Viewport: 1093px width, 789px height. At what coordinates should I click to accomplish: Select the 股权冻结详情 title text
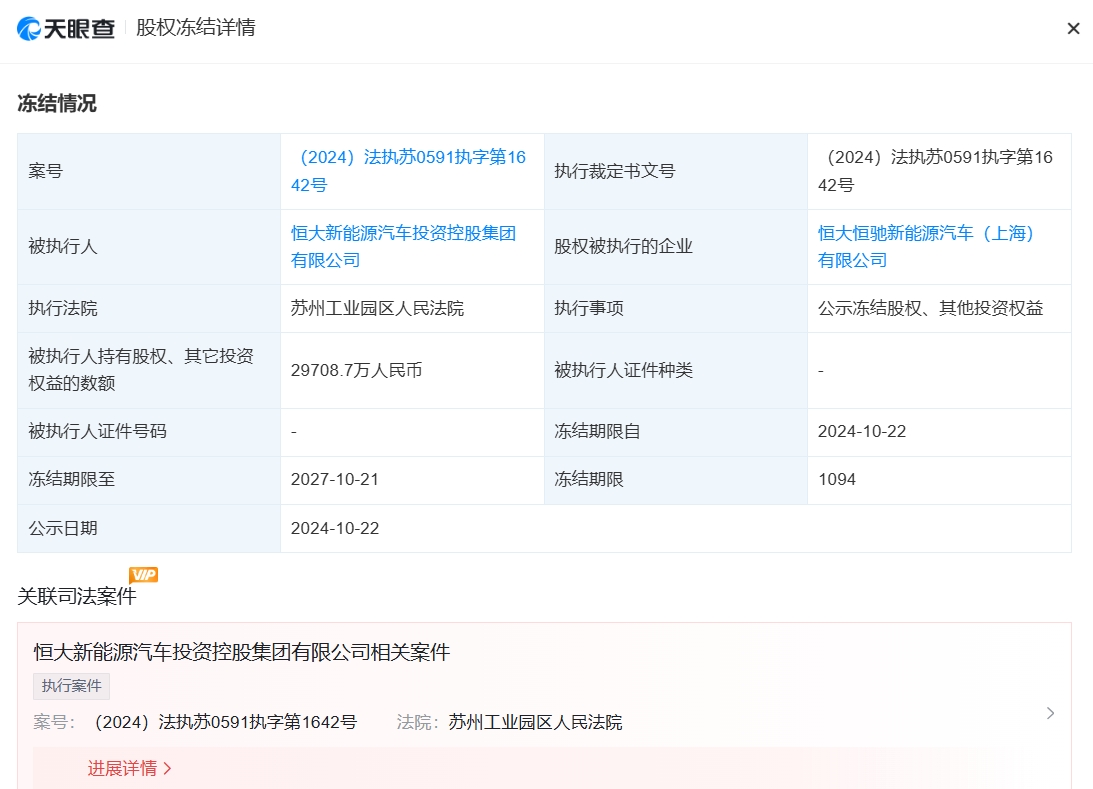coord(196,28)
